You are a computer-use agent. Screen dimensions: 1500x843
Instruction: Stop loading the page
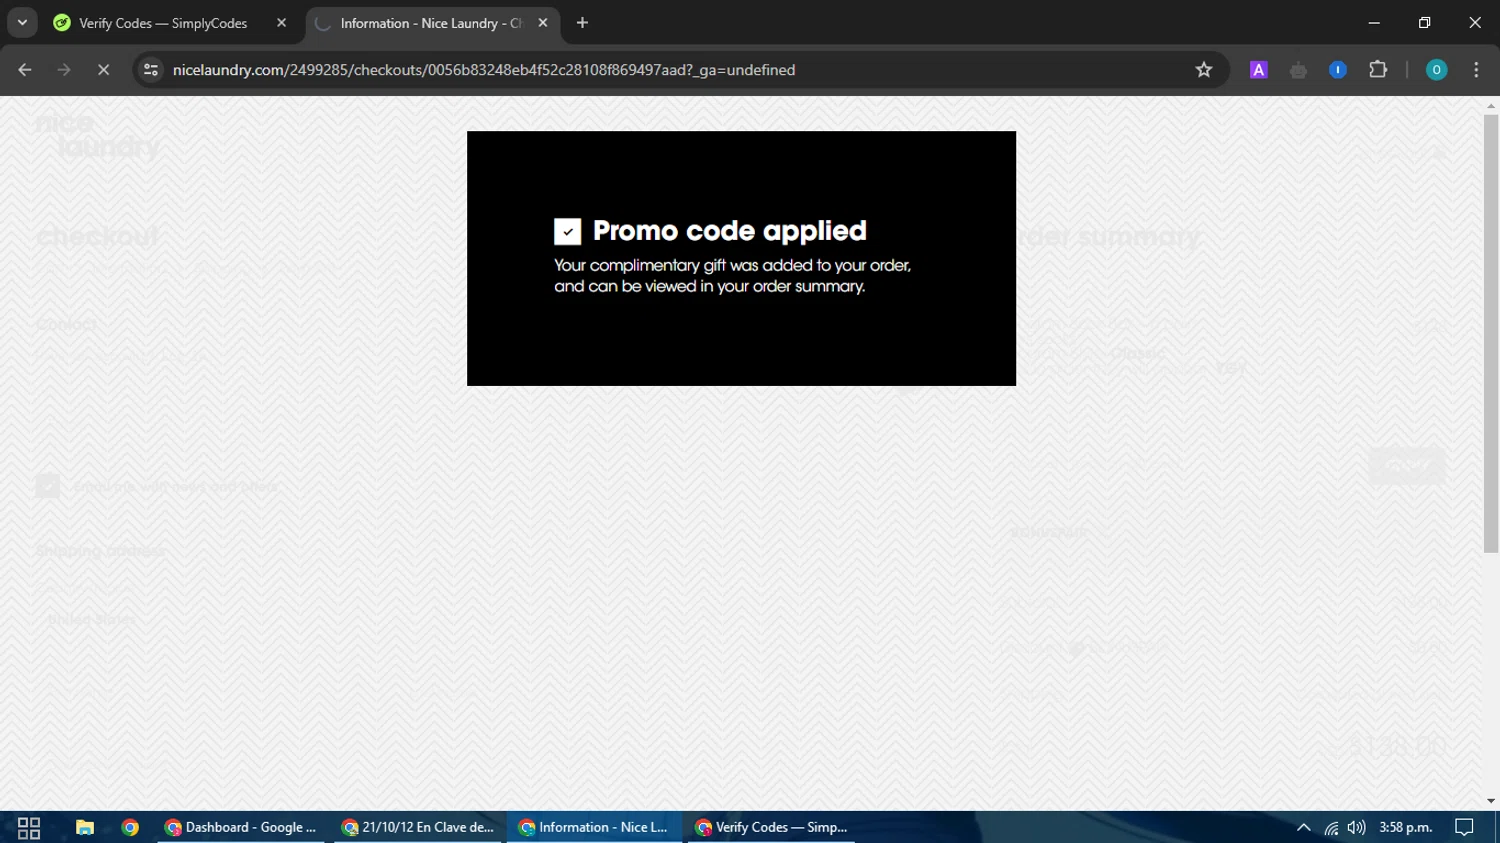coord(103,70)
